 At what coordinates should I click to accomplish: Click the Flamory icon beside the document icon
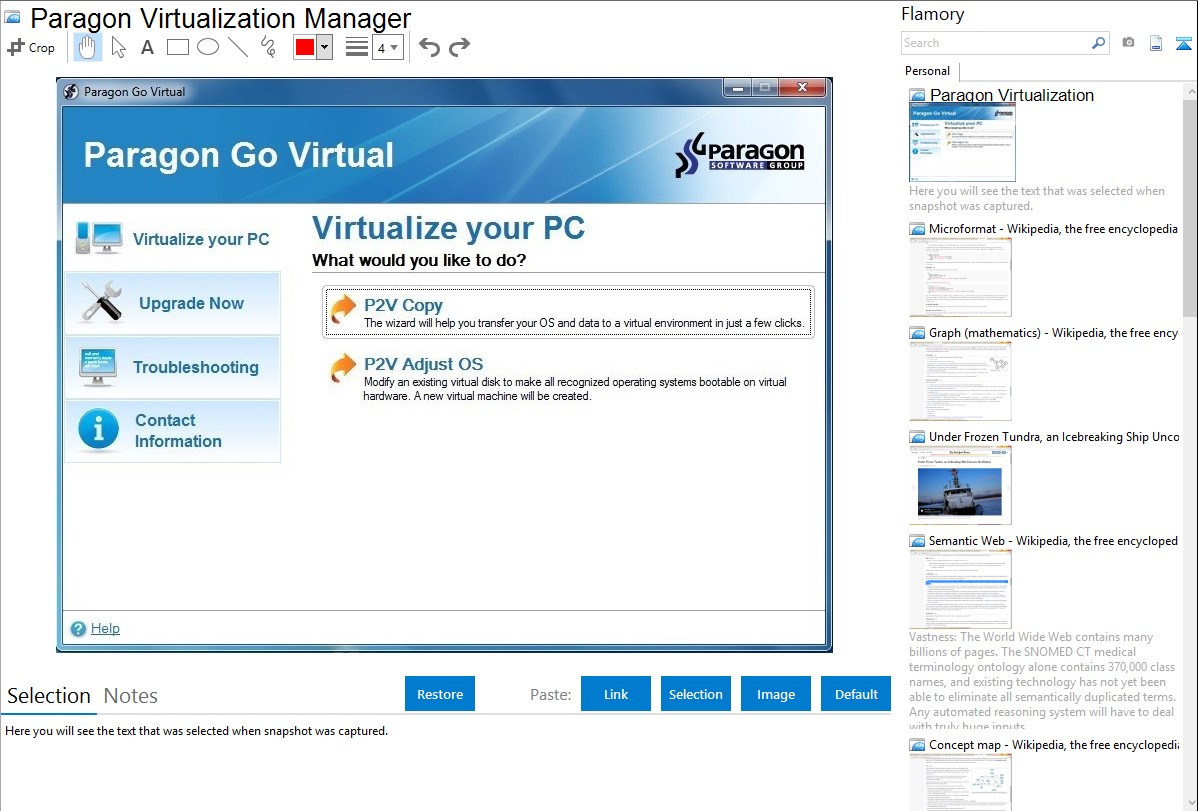coord(1183,43)
